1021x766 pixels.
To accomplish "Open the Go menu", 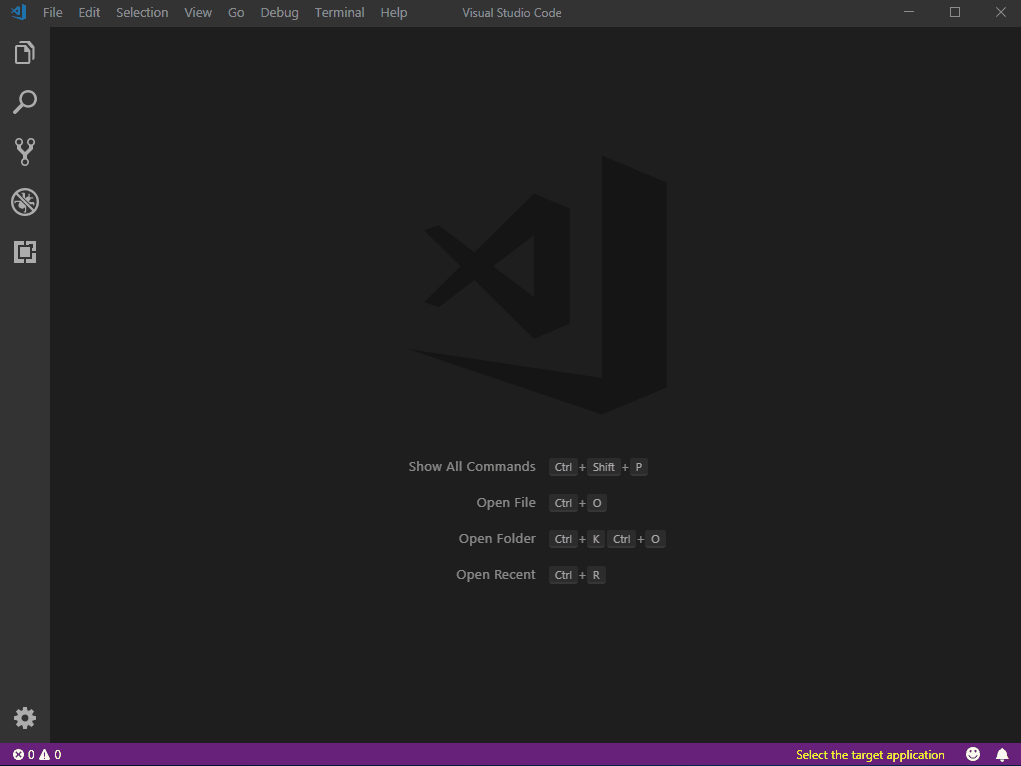I will coord(235,13).
